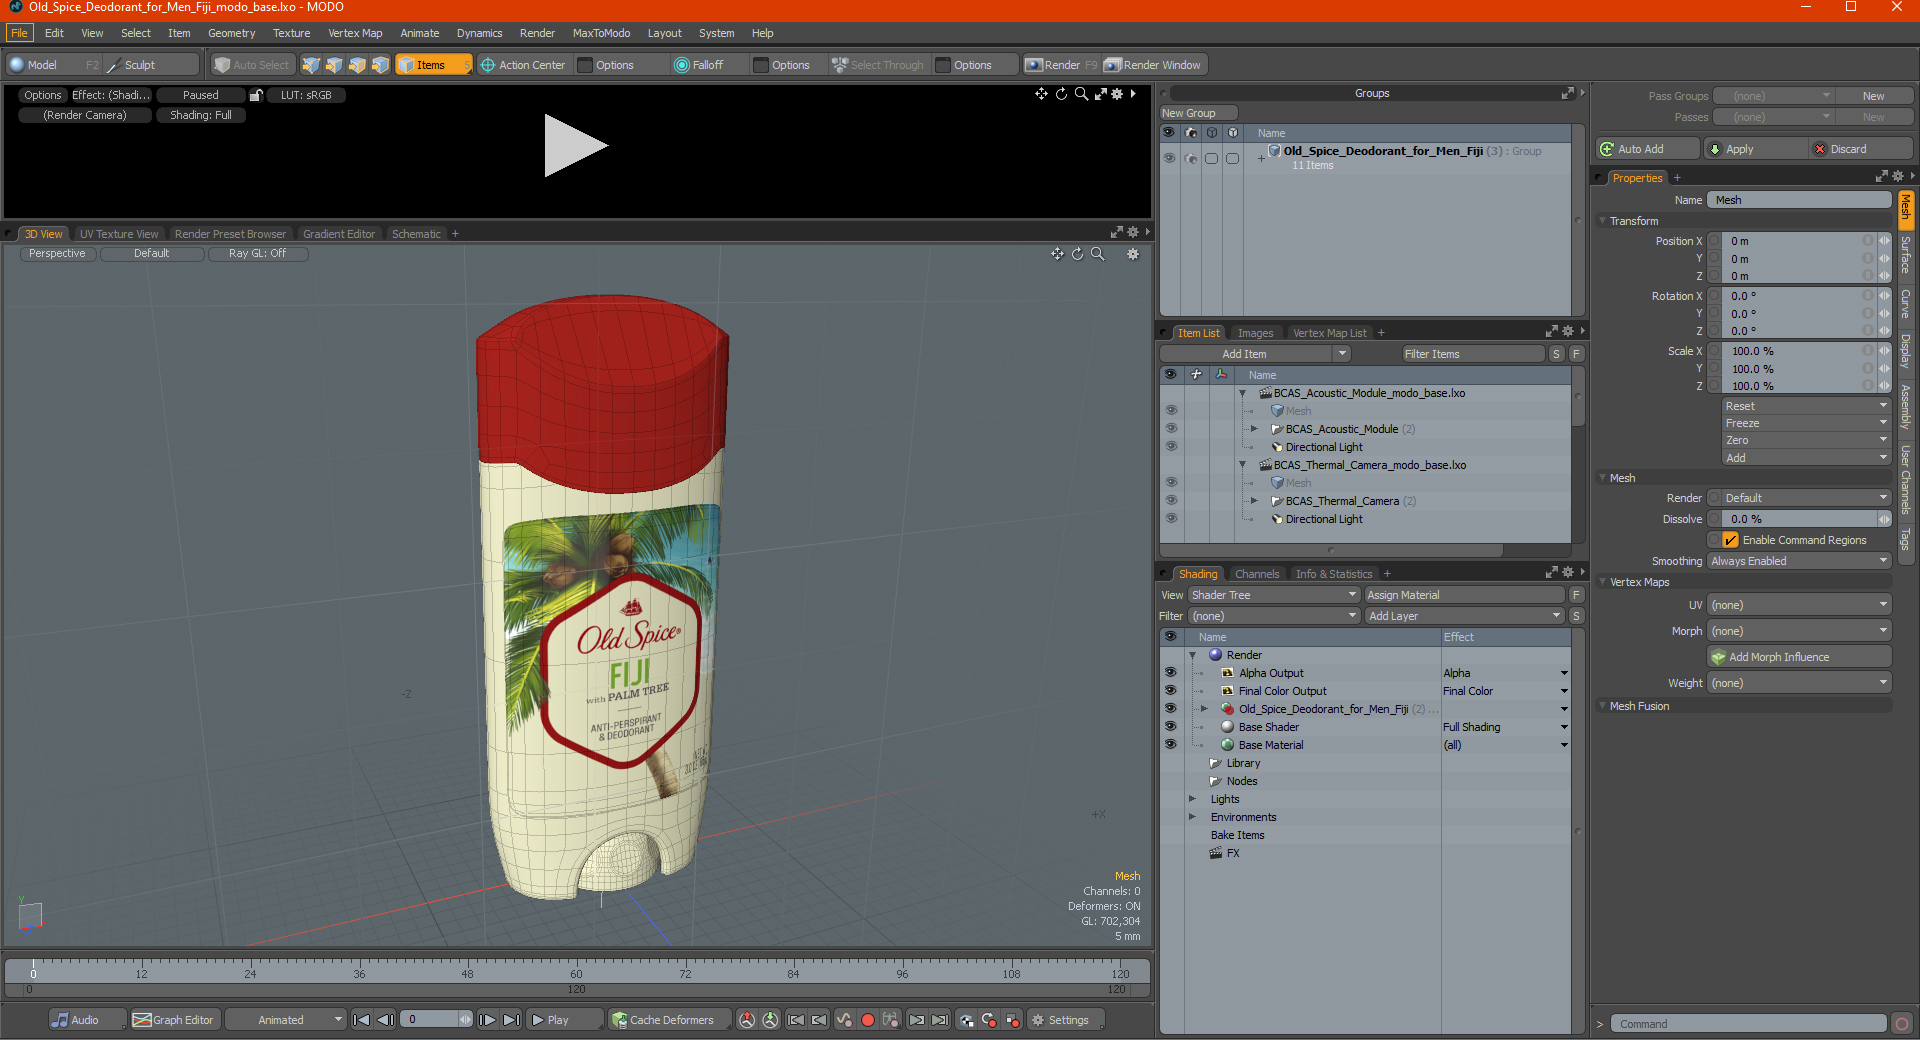Switch to Channels tab
Viewport: 1920px width, 1040px height.
click(1256, 574)
